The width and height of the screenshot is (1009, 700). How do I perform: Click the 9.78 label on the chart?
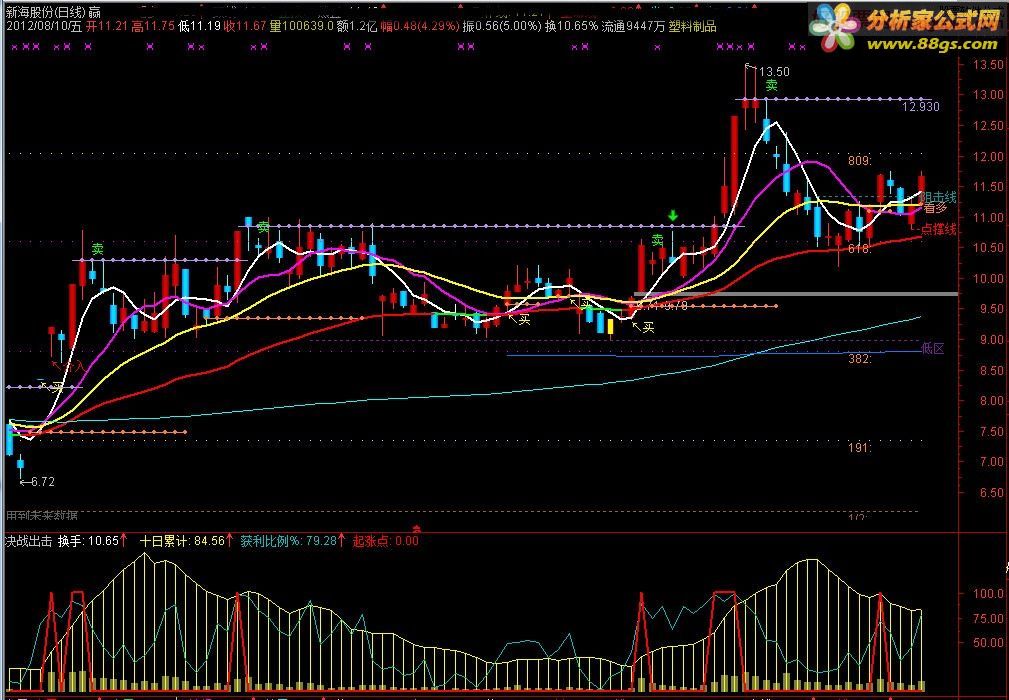[x=676, y=306]
